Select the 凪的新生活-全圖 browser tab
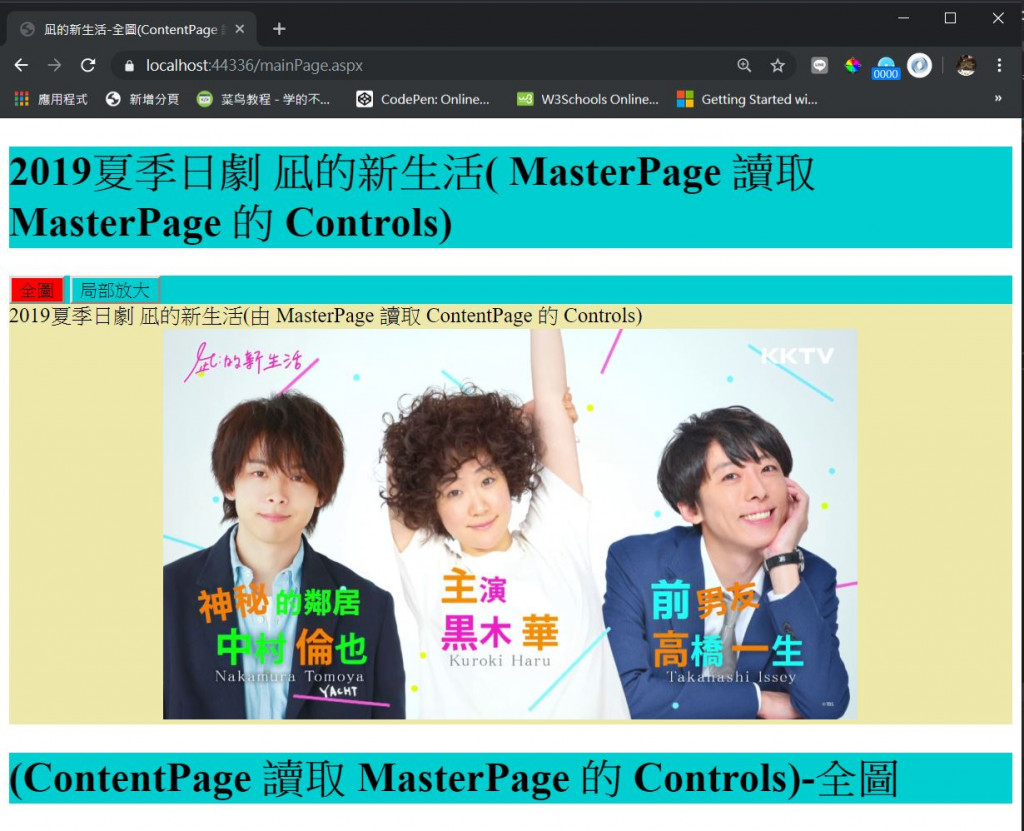This screenshot has height=831, width=1024. pos(131,29)
